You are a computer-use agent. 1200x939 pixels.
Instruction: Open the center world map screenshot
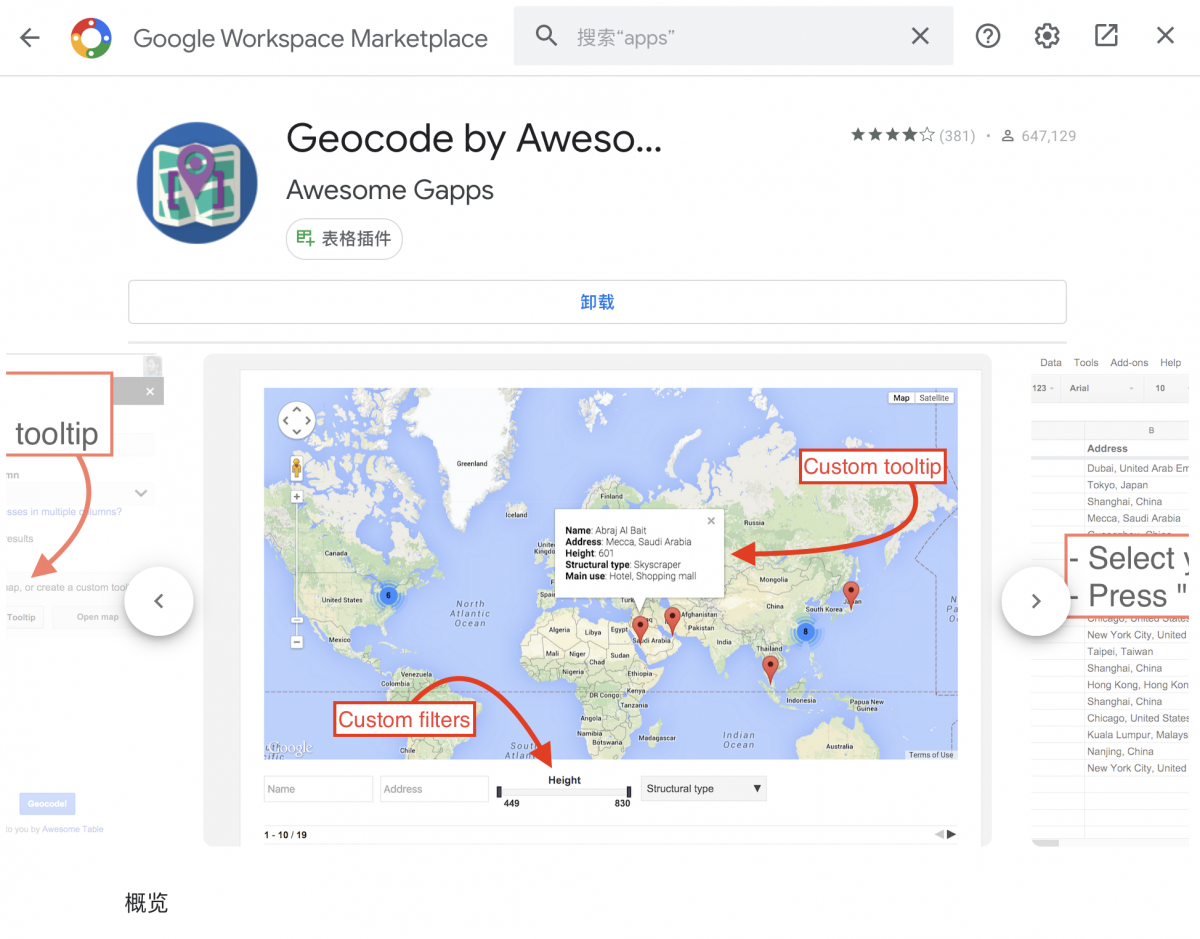coord(597,600)
